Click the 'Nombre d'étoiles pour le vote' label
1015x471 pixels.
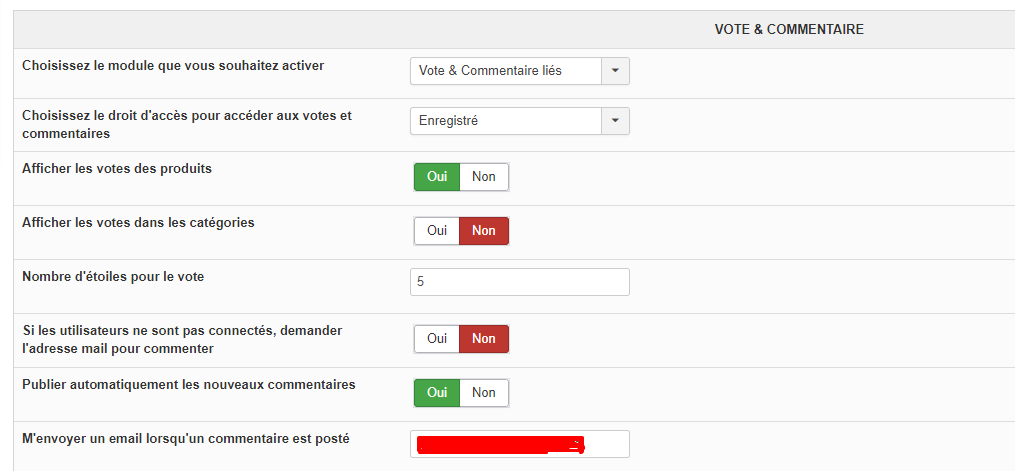coord(113,276)
